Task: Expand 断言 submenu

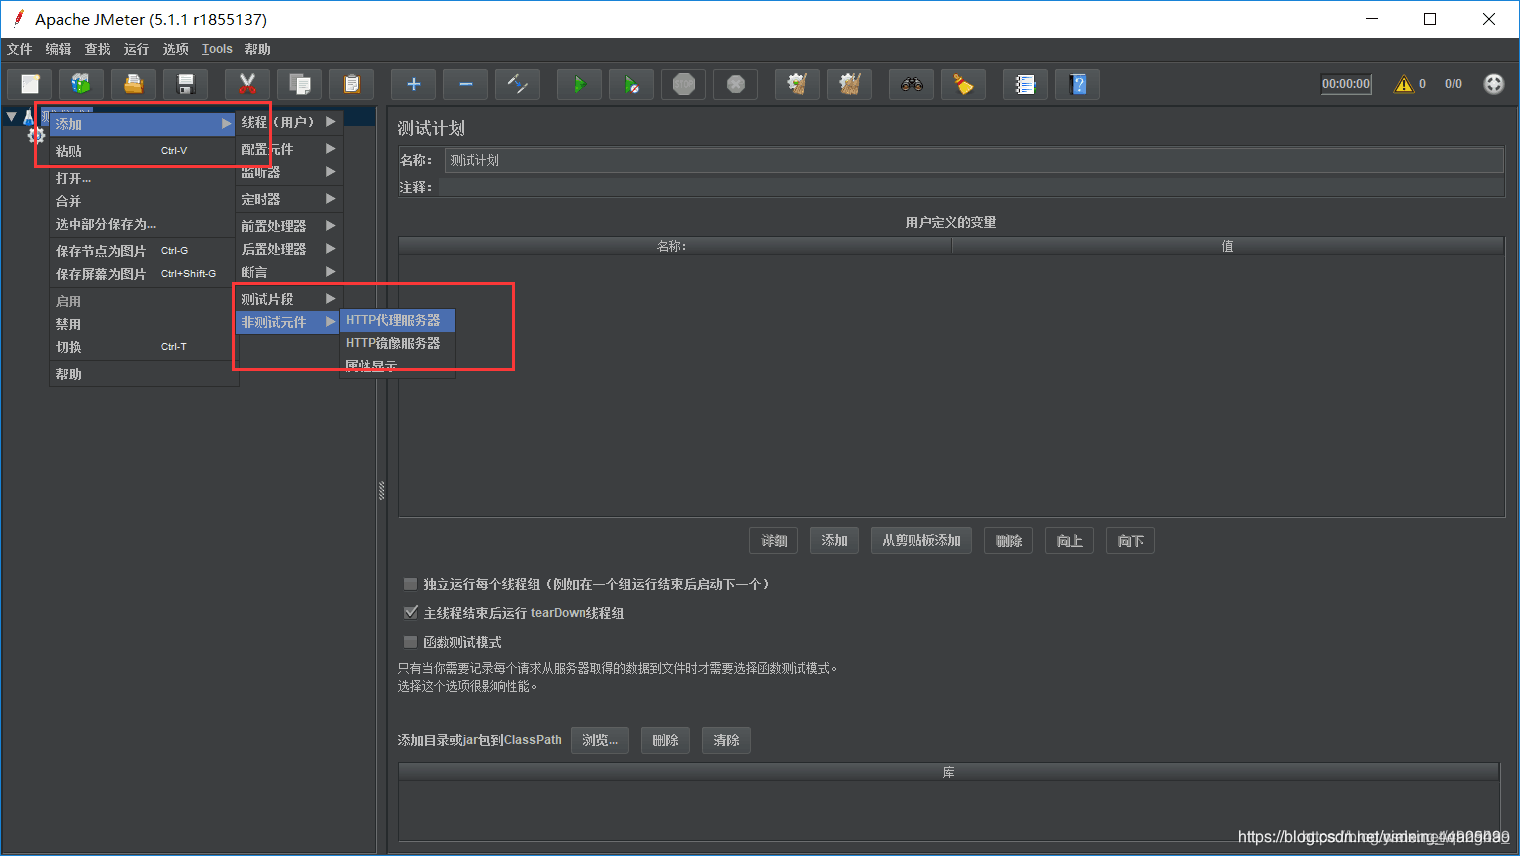Action: [289, 272]
